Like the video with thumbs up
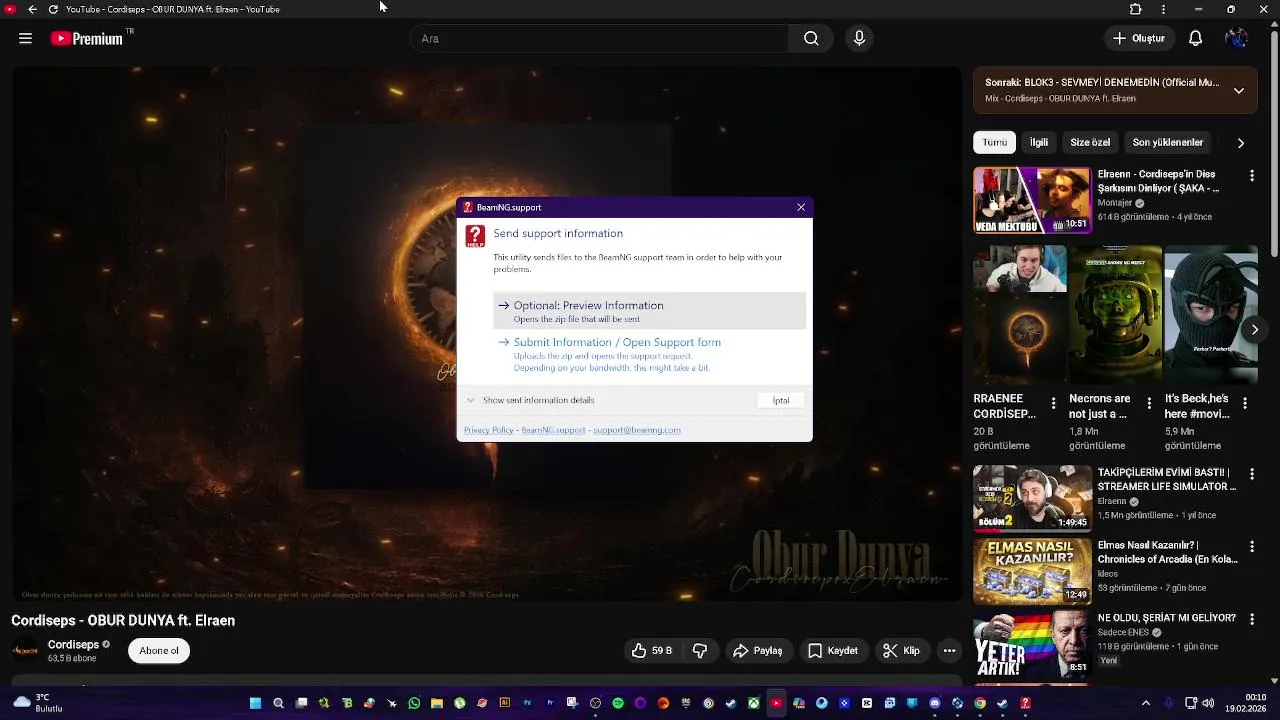 (651, 650)
